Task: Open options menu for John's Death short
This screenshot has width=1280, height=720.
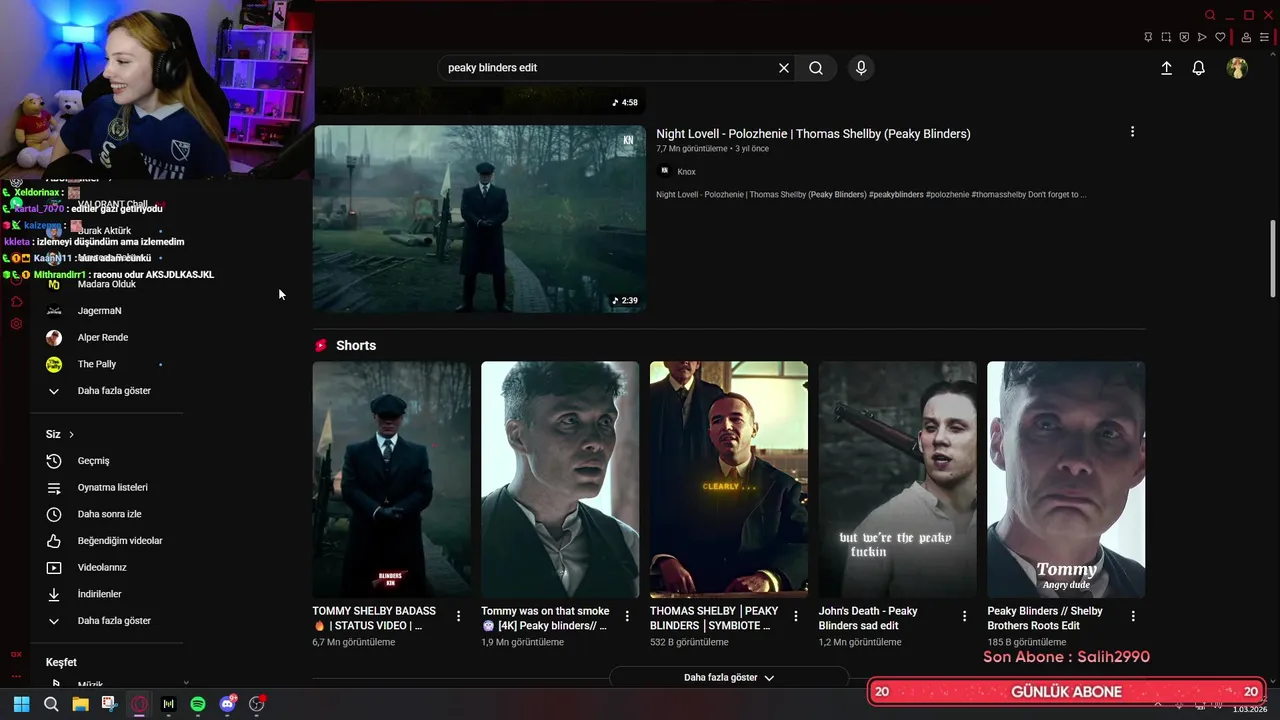Action: tap(965, 616)
